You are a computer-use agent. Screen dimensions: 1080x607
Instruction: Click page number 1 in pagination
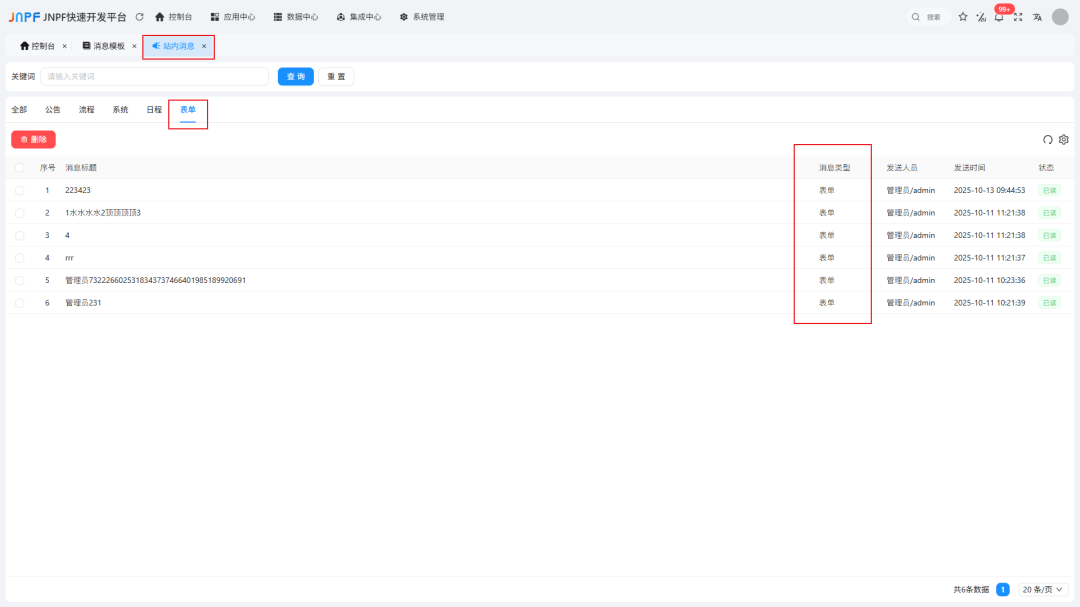[x=1003, y=589]
